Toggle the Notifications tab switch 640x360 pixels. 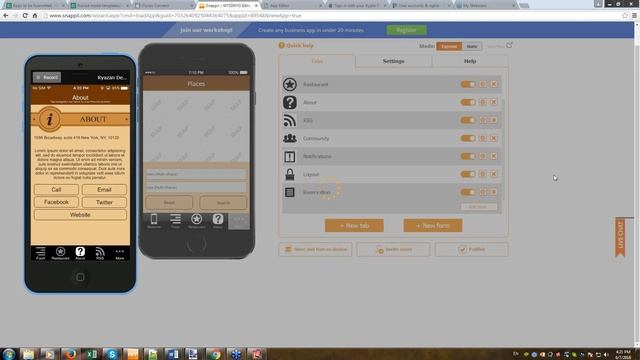click(x=468, y=156)
